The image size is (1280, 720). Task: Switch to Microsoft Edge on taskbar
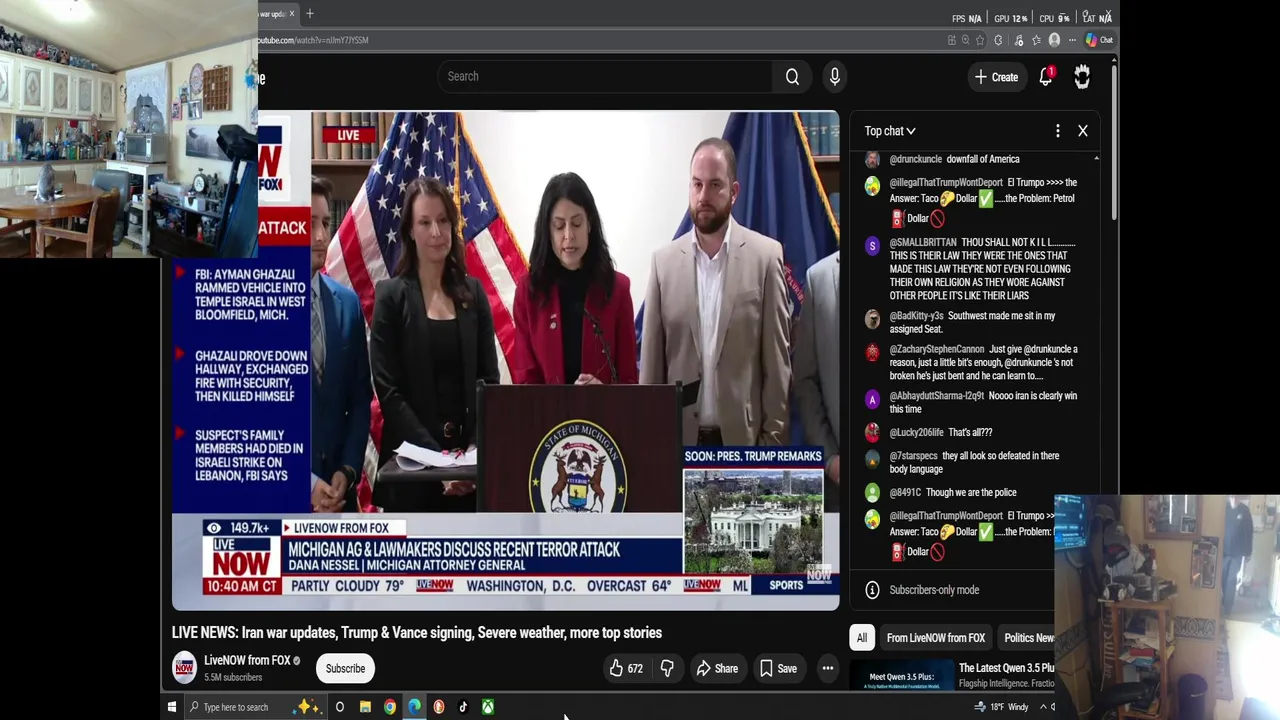point(414,707)
